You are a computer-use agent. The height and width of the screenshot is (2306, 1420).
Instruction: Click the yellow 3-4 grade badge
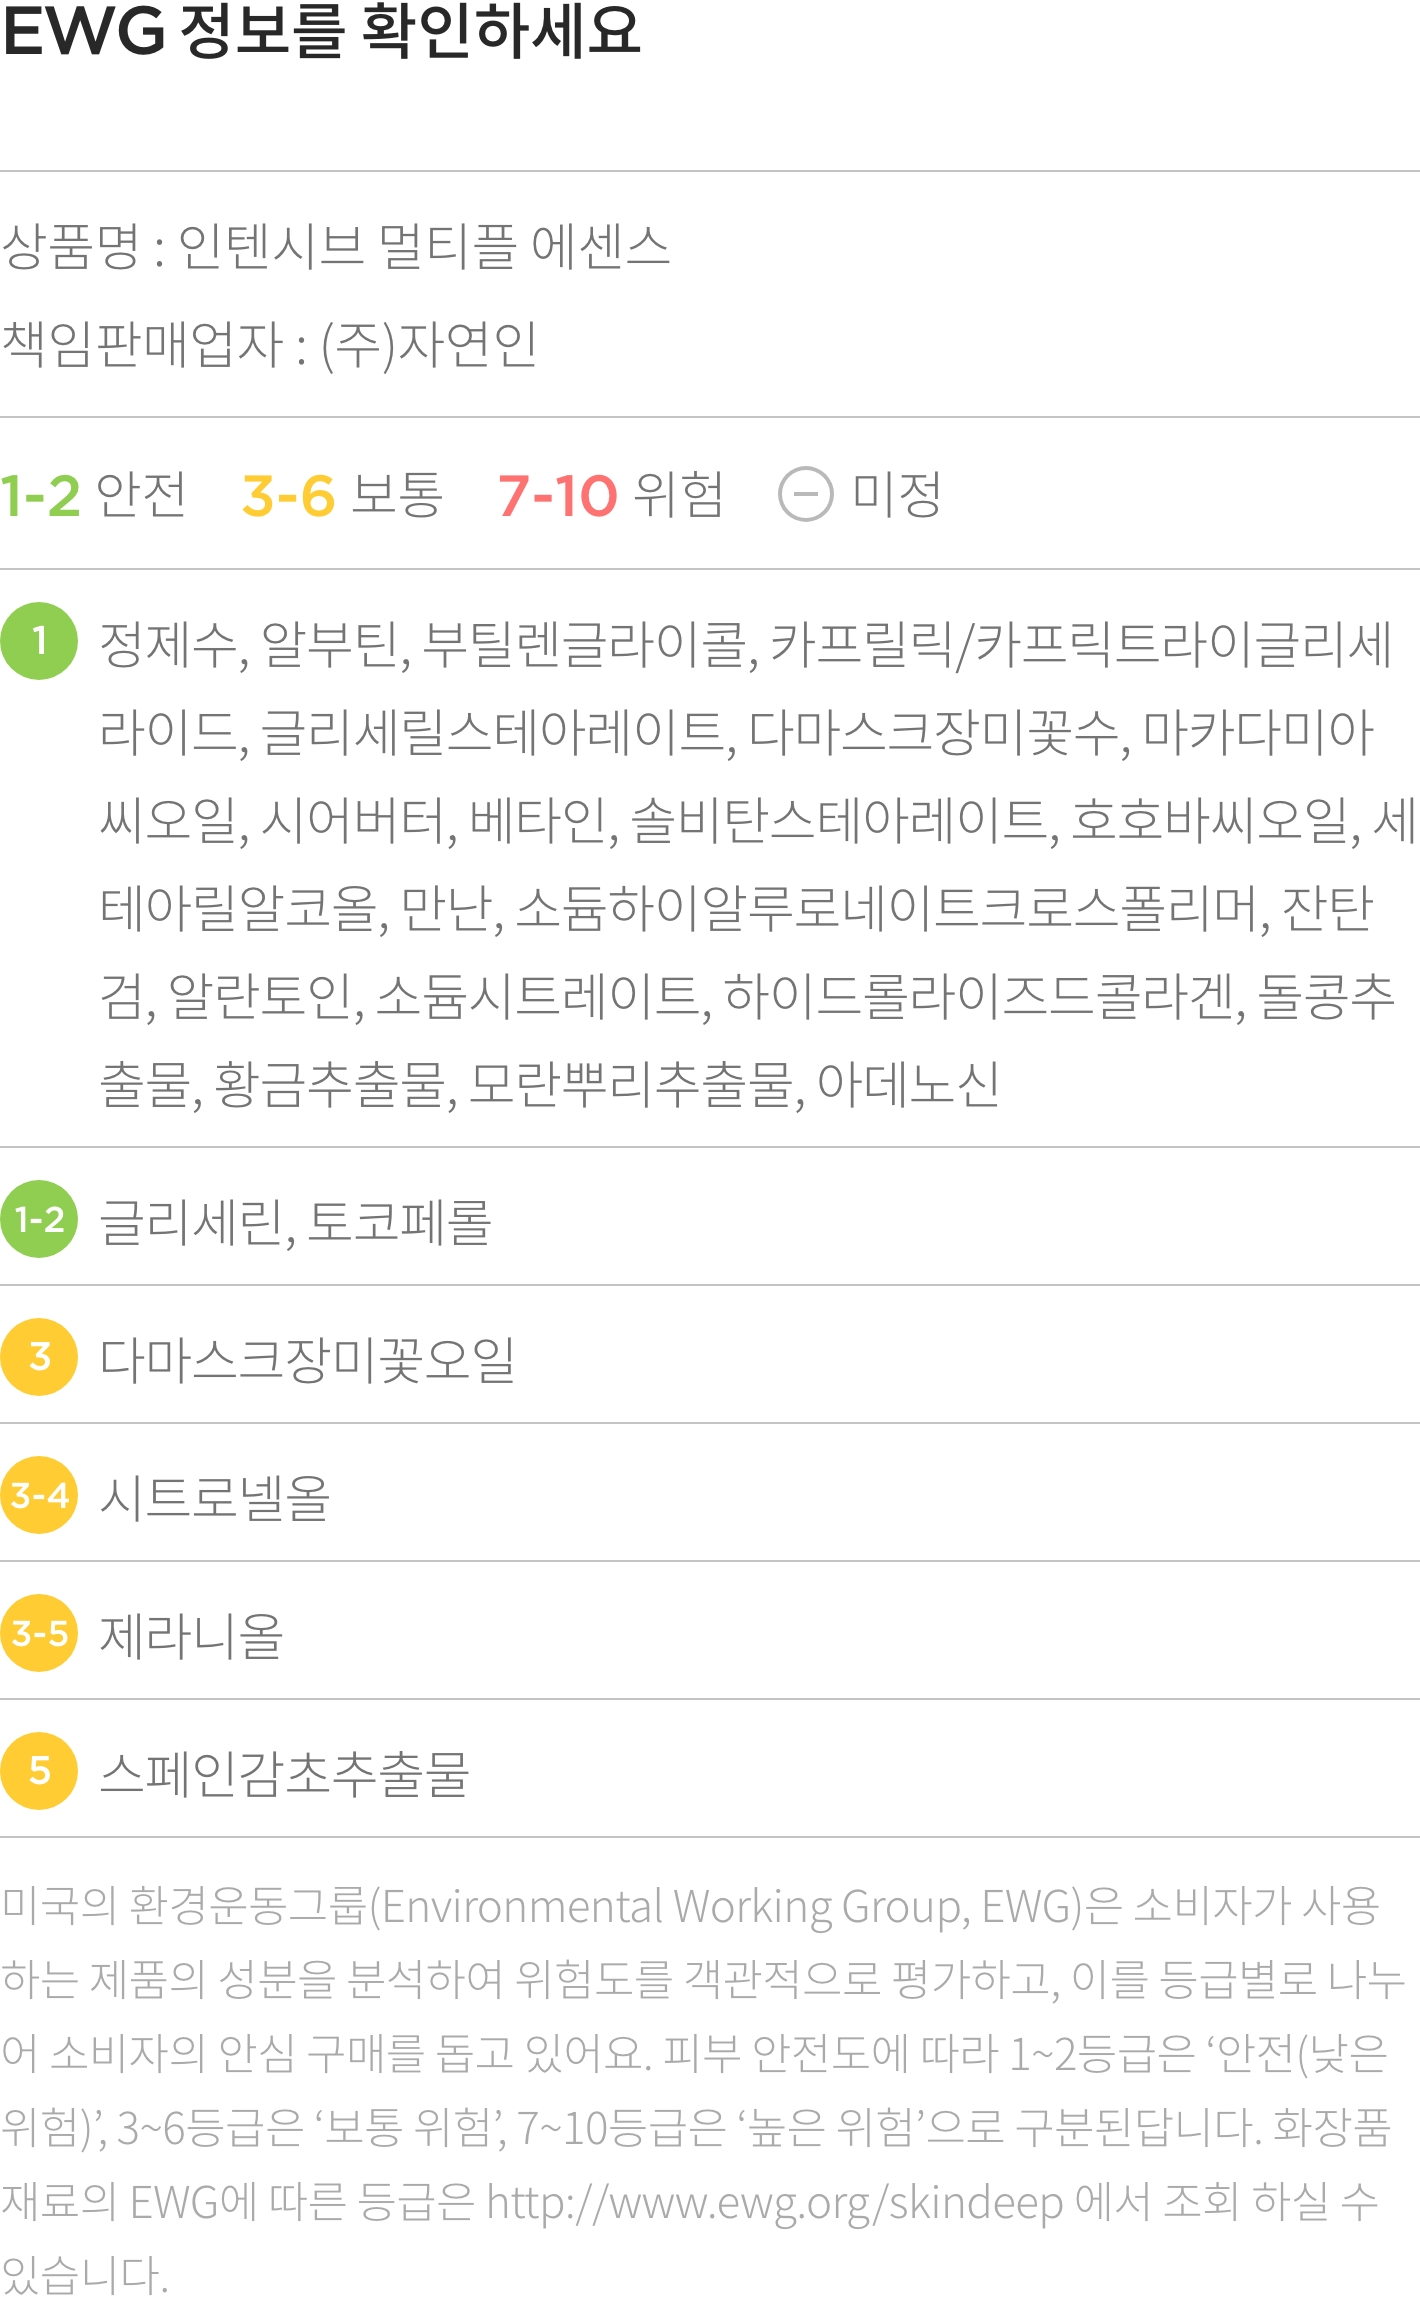tap(39, 1495)
